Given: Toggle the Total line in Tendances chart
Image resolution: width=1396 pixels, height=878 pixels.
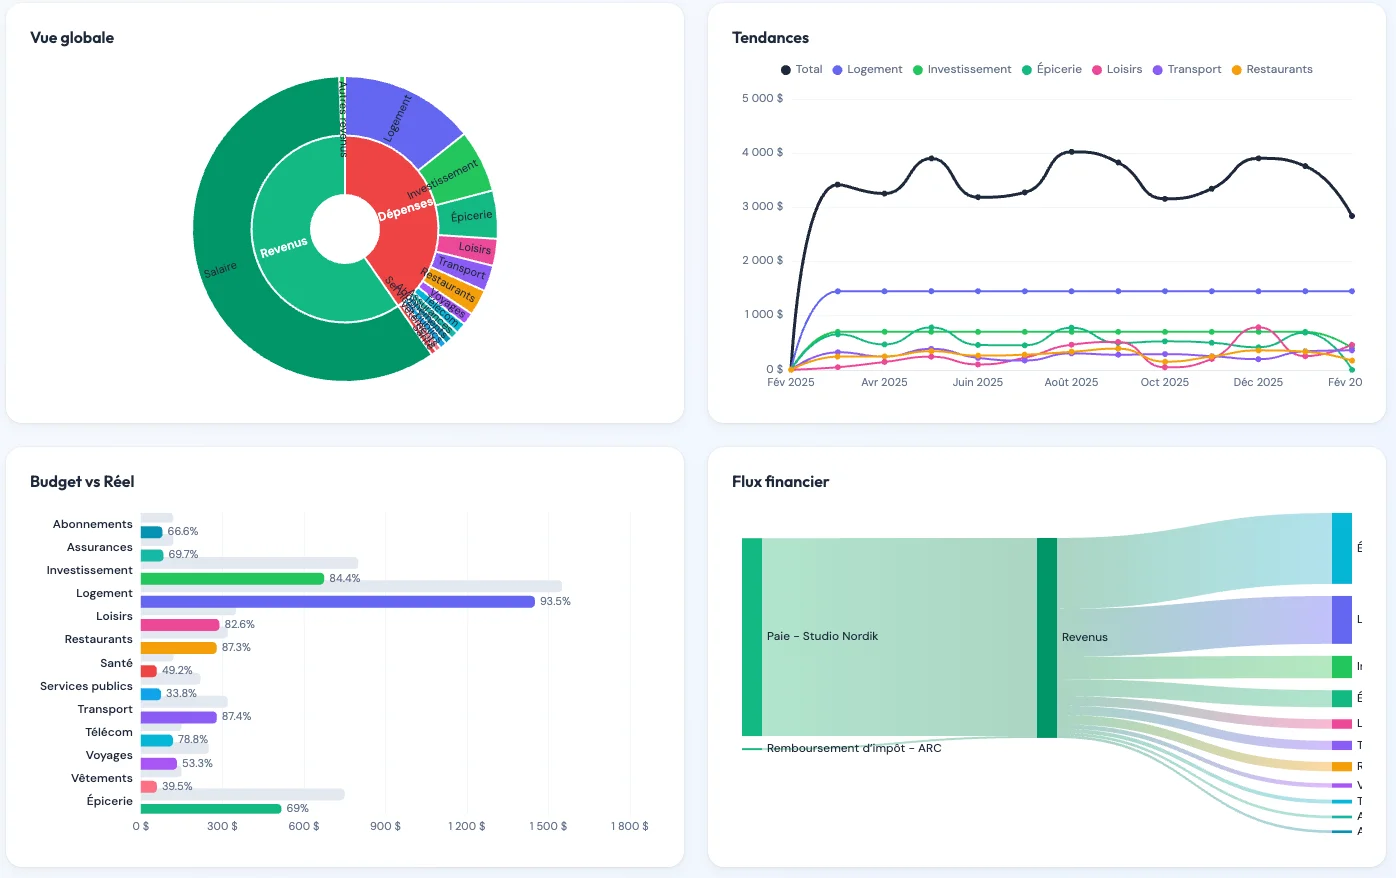Looking at the screenshot, I should pos(803,69).
